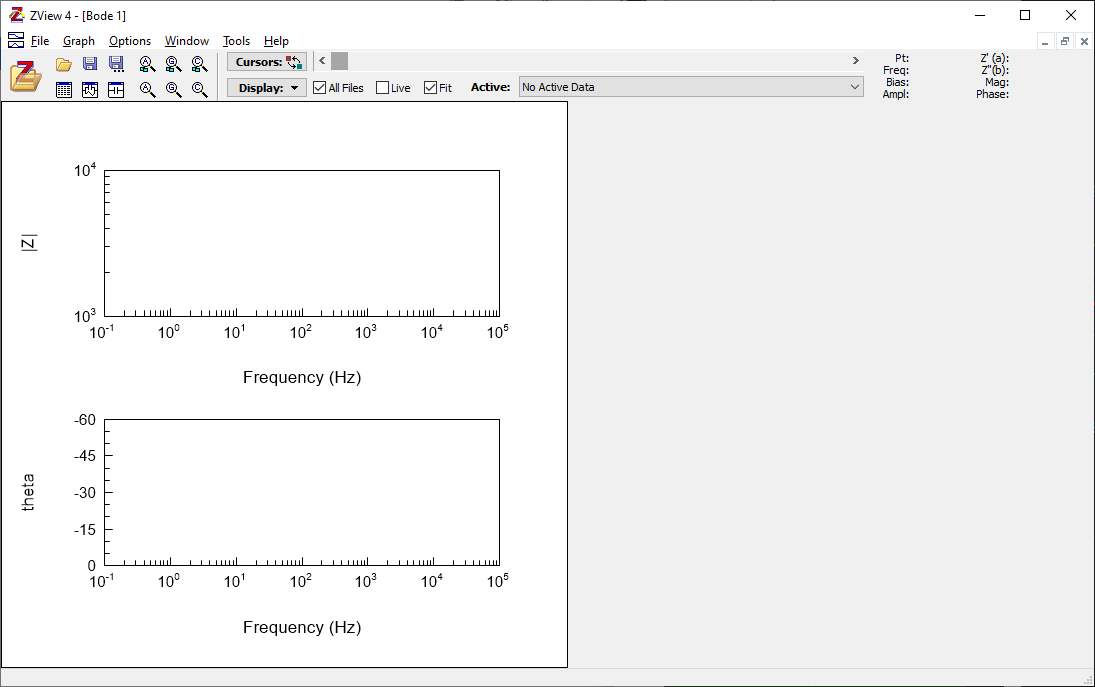Click the Z' (a): readout label

pyautogui.click(x=994, y=59)
